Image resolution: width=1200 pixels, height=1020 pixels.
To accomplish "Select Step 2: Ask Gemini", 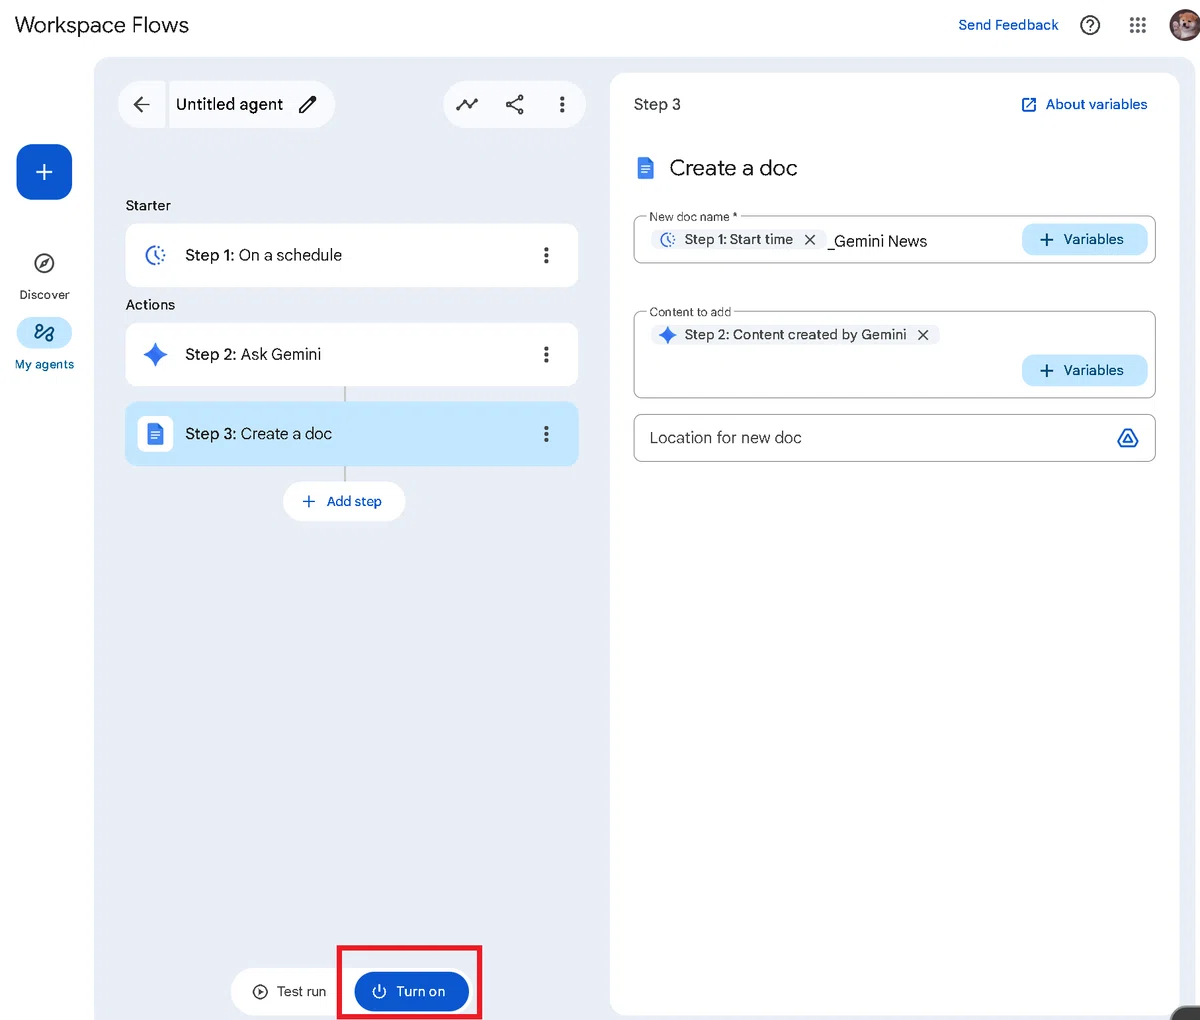I will coord(352,354).
